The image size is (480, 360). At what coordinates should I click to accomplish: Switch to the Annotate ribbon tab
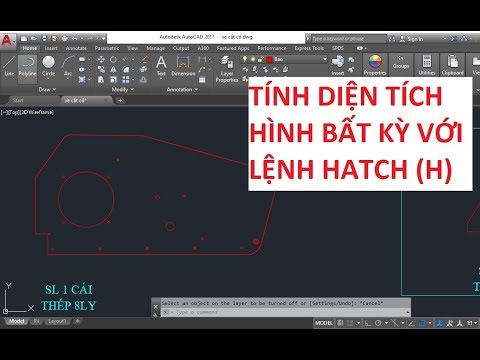pyautogui.click(x=76, y=48)
